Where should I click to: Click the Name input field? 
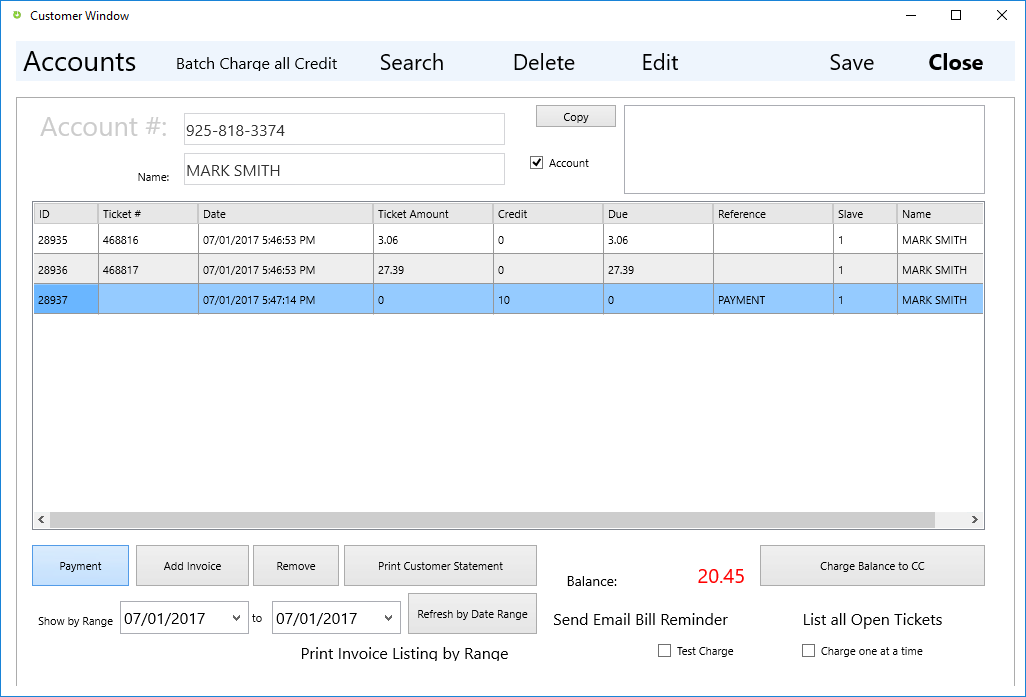344,170
